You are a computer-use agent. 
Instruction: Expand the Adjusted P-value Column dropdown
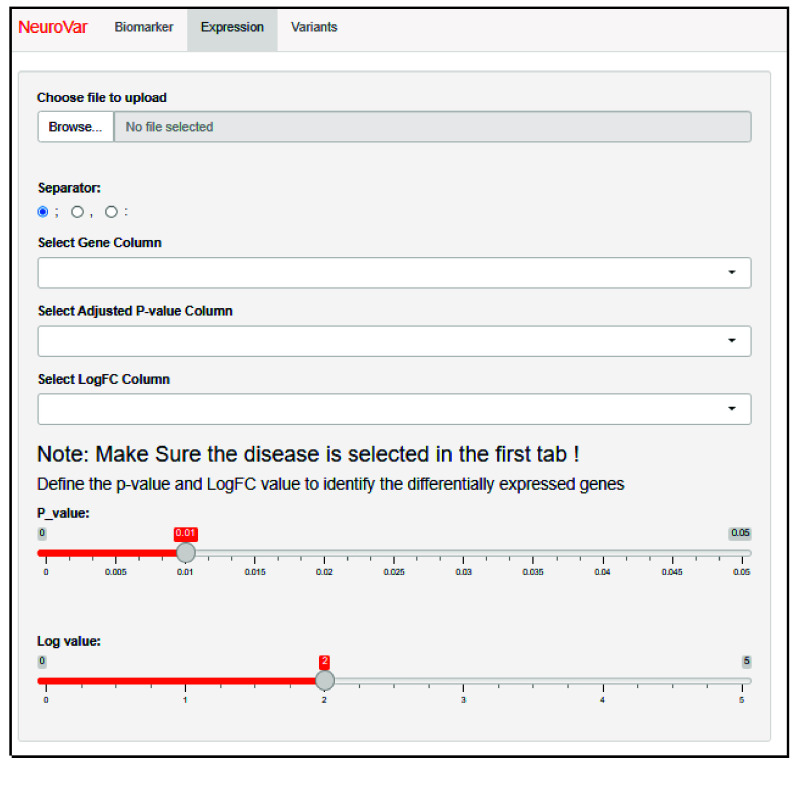(394, 341)
